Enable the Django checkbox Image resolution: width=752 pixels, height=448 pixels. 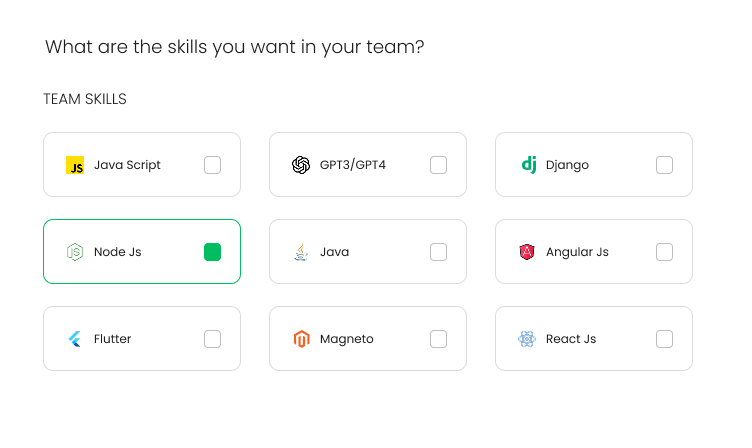pos(664,165)
